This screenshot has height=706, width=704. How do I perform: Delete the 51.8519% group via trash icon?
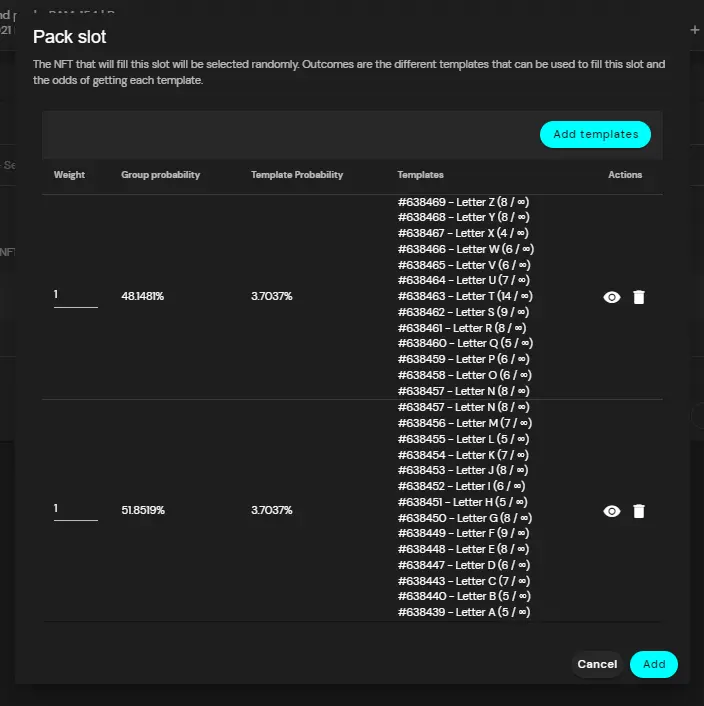tap(639, 511)
